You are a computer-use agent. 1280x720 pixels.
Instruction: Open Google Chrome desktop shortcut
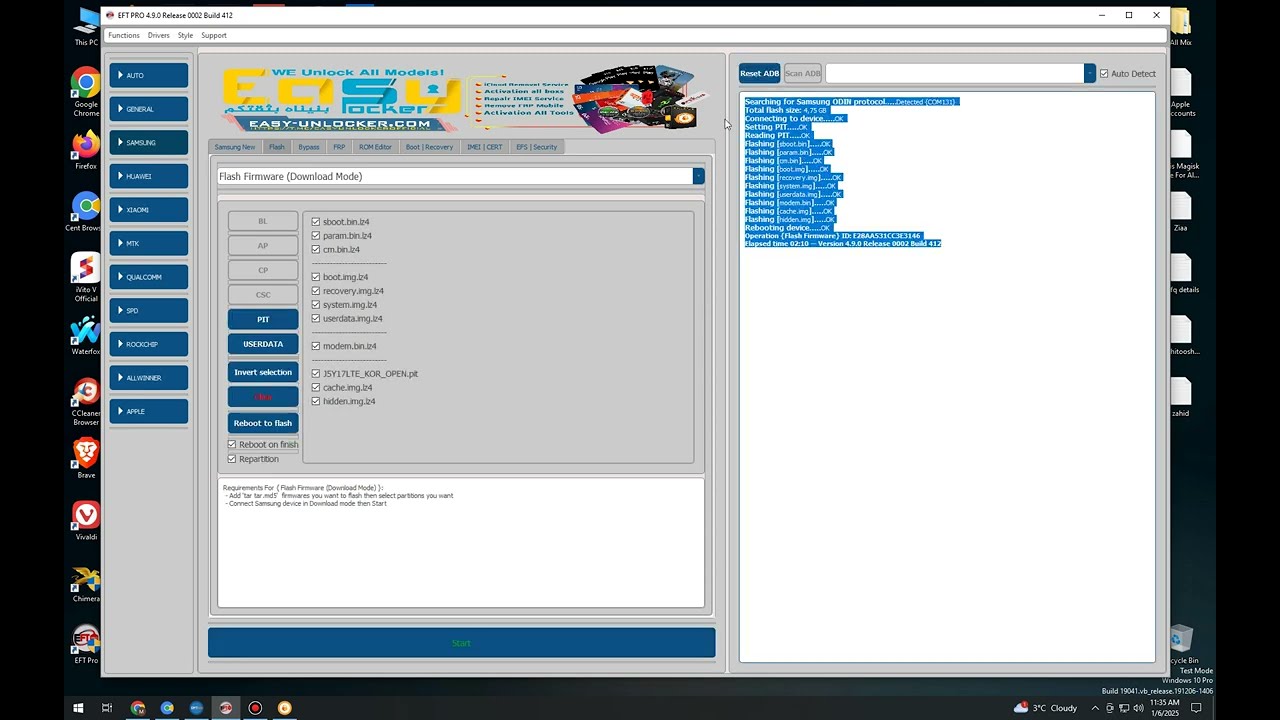click(86, 92)
